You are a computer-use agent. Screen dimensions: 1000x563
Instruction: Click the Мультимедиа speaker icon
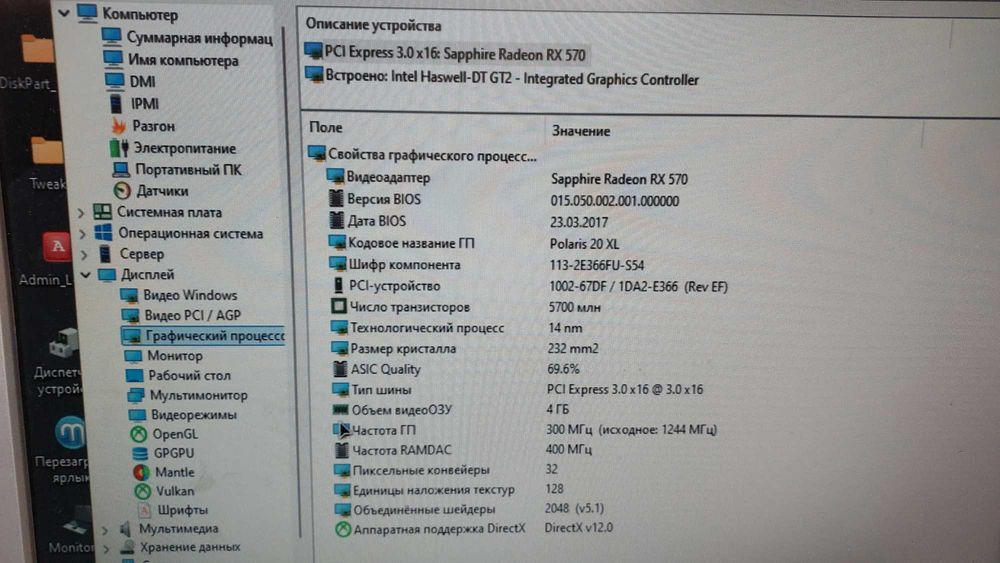(x=126, y=529)
